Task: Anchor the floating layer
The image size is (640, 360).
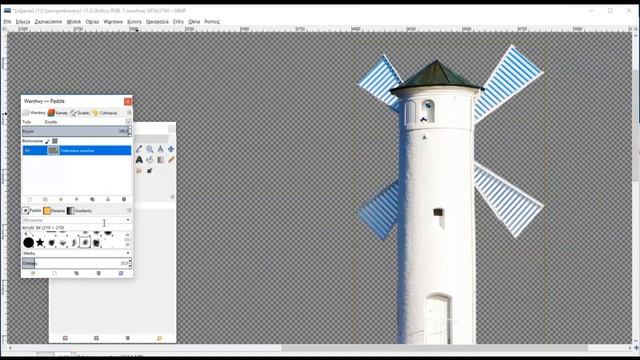Action: pyautogui.click(x=108, y=200)
